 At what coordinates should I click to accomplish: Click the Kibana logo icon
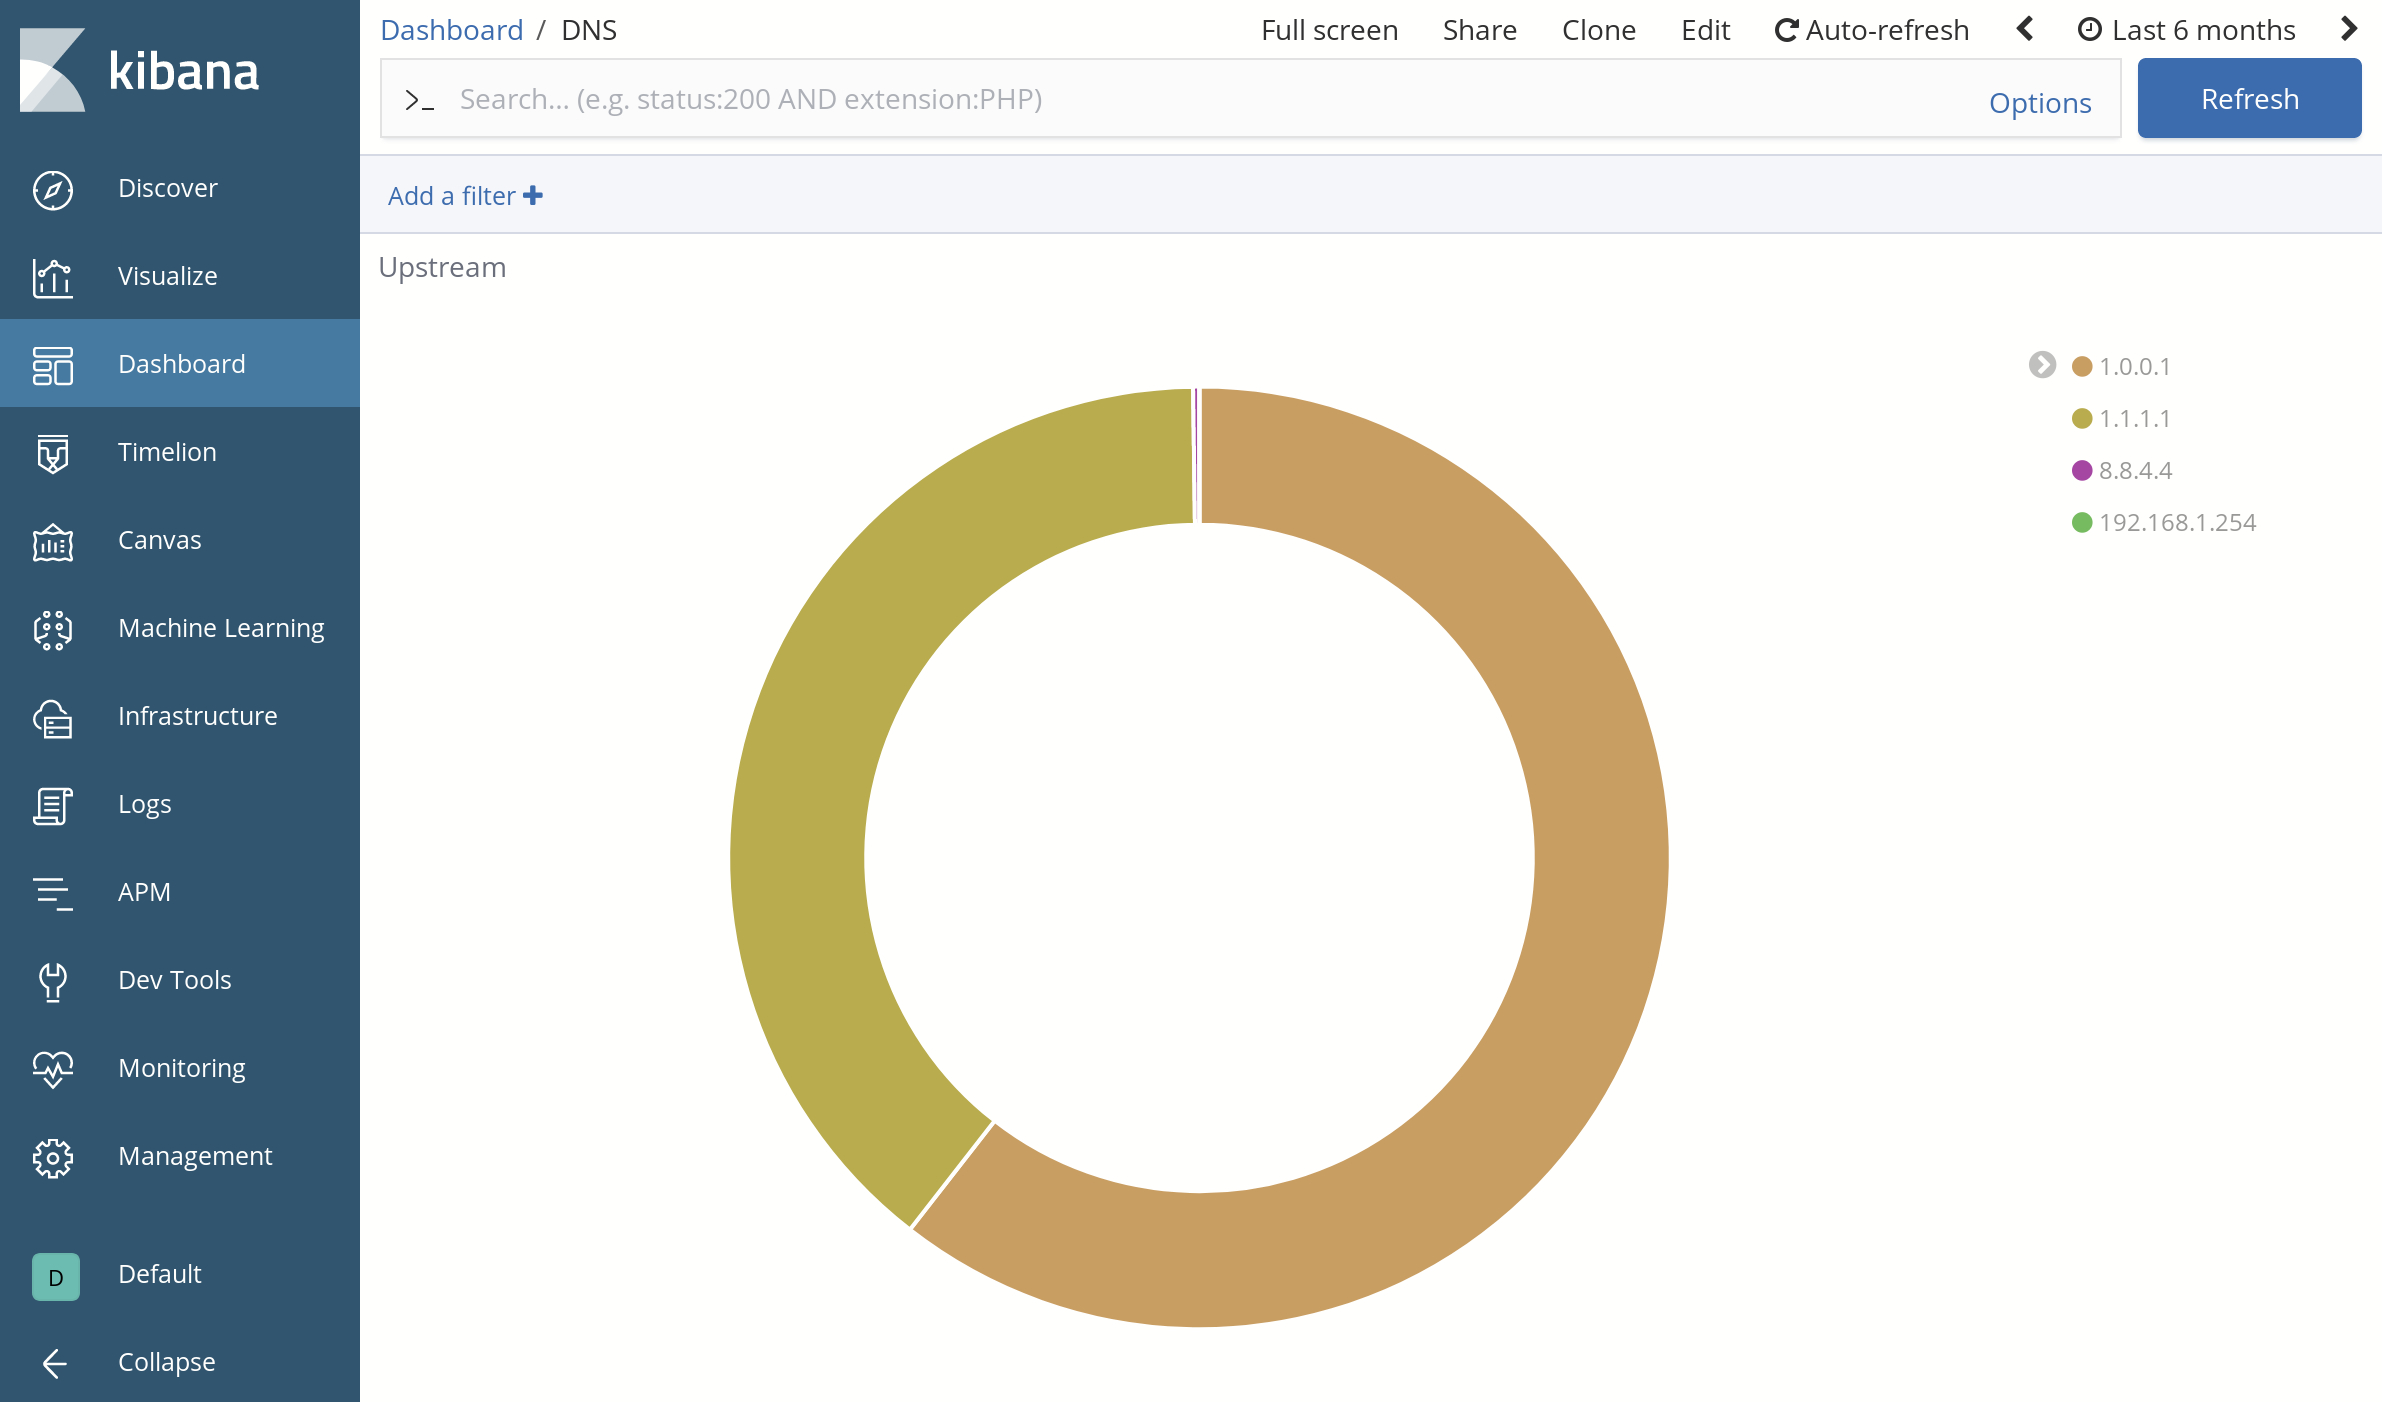coord(53,70)
